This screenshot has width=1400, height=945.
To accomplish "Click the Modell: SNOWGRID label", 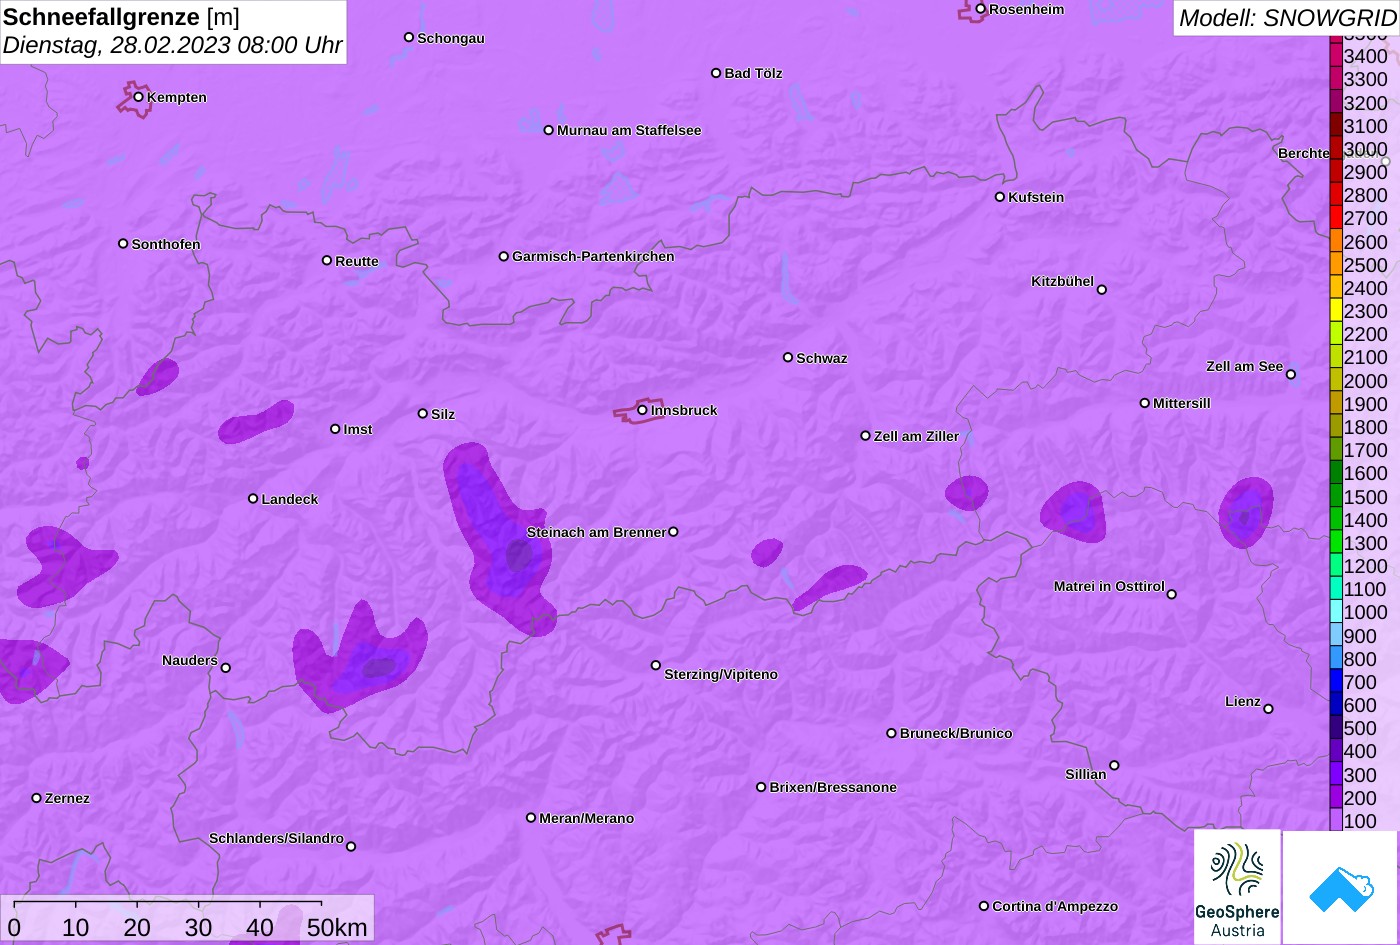I will (x=1287, y=18).
